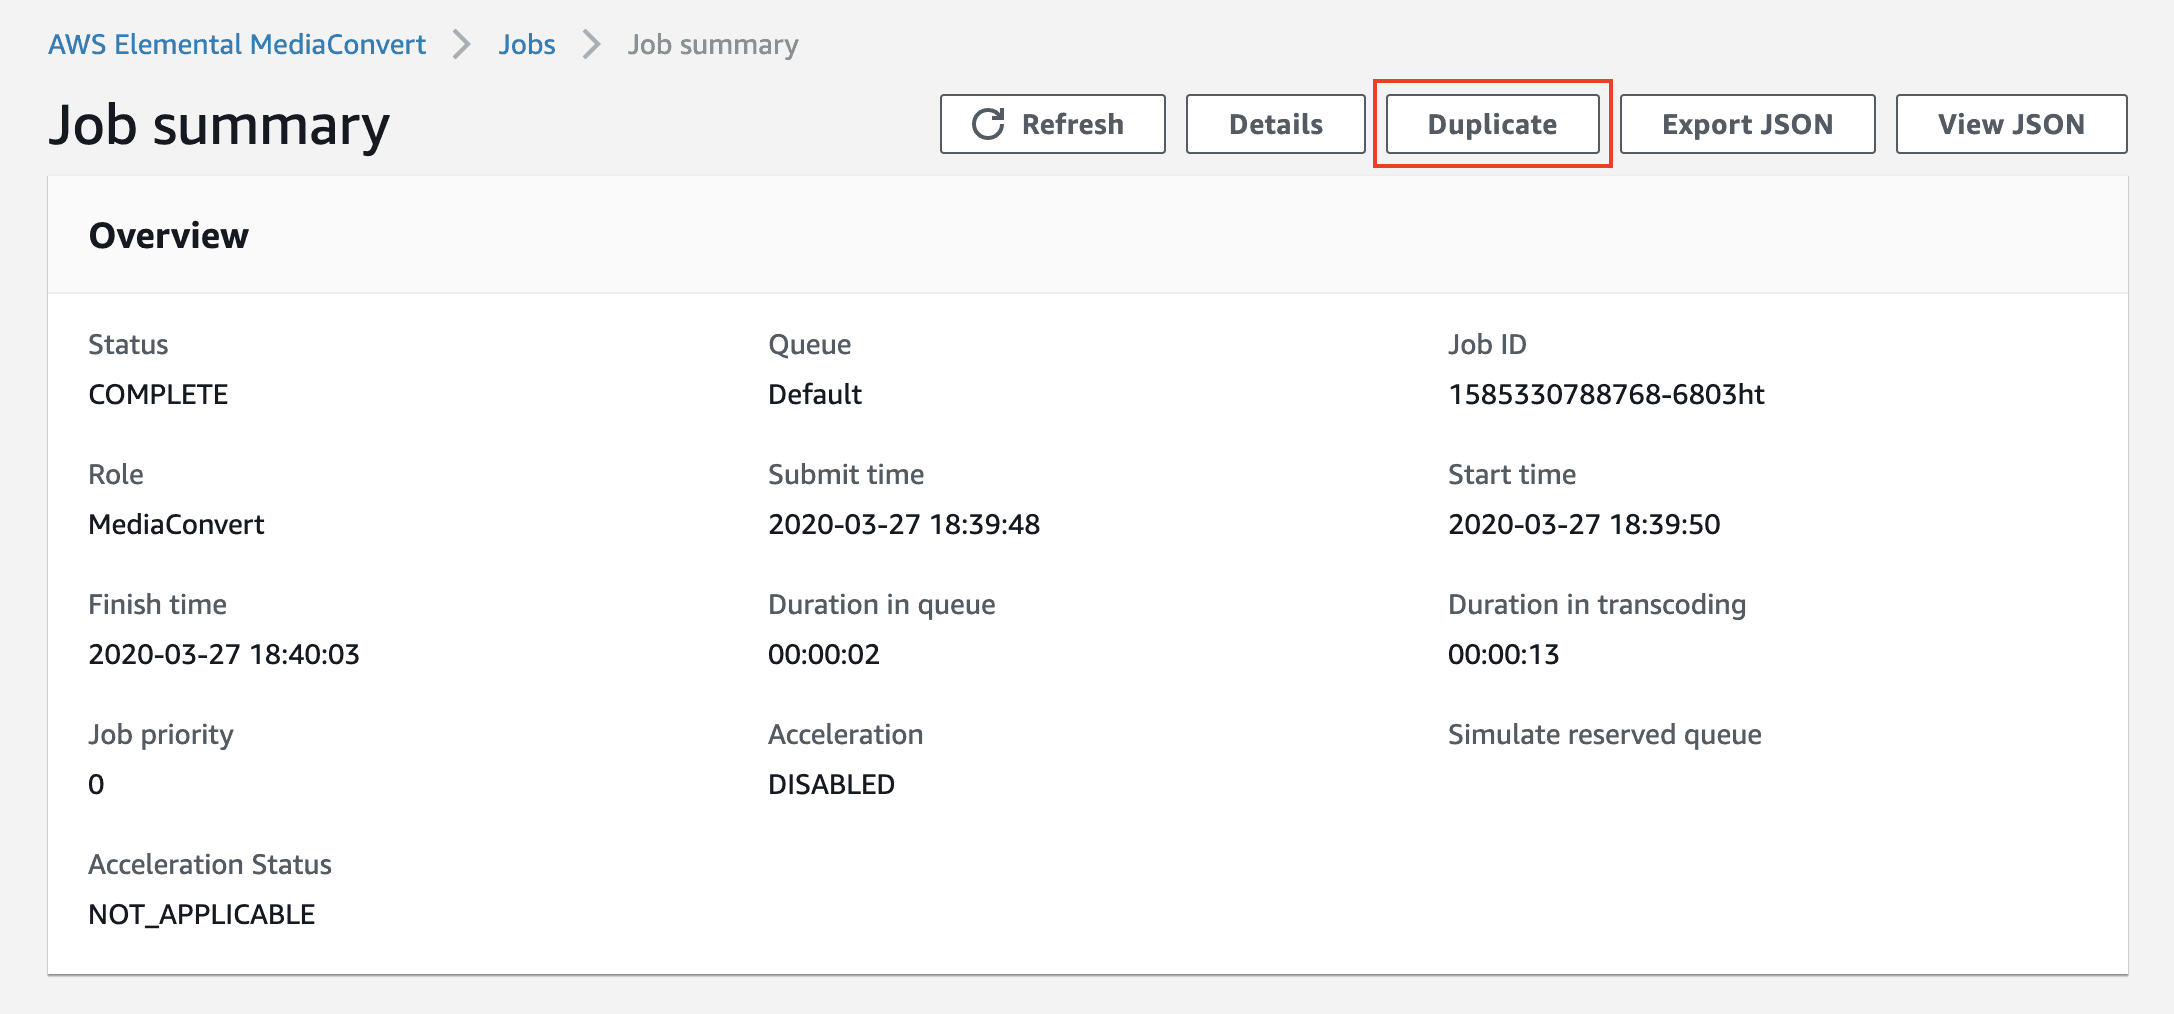The width and height of the screenshot is (2174, 1014).
Task: Click the Acceleration label
Action: pyautogui.click(x=846, y=734)
